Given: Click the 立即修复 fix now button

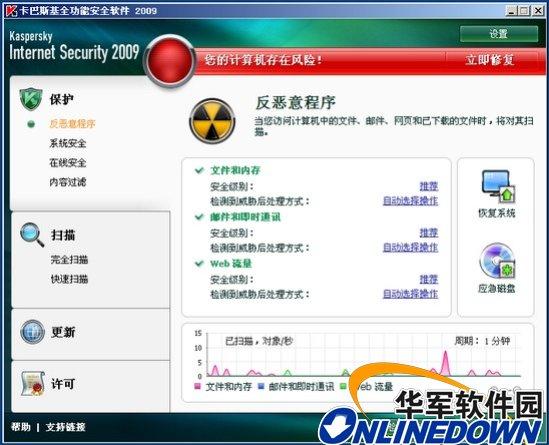Looking at the screenshot, I should [489, 60].
